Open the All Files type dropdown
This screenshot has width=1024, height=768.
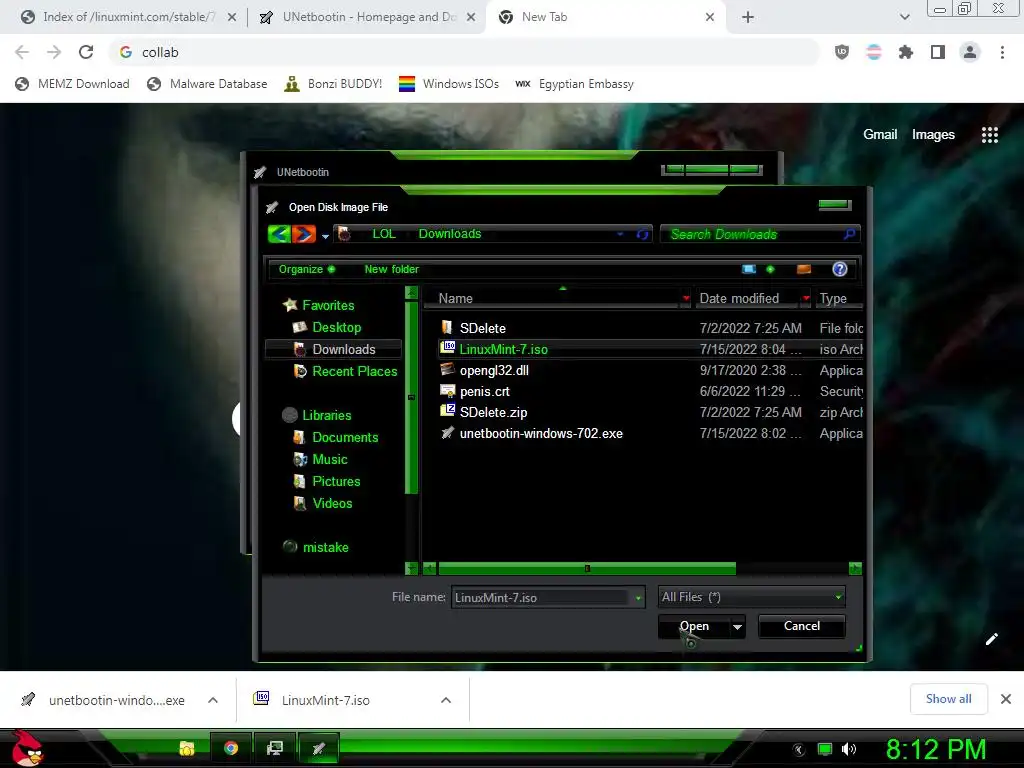pyautogui.click(x=751, y=597)
